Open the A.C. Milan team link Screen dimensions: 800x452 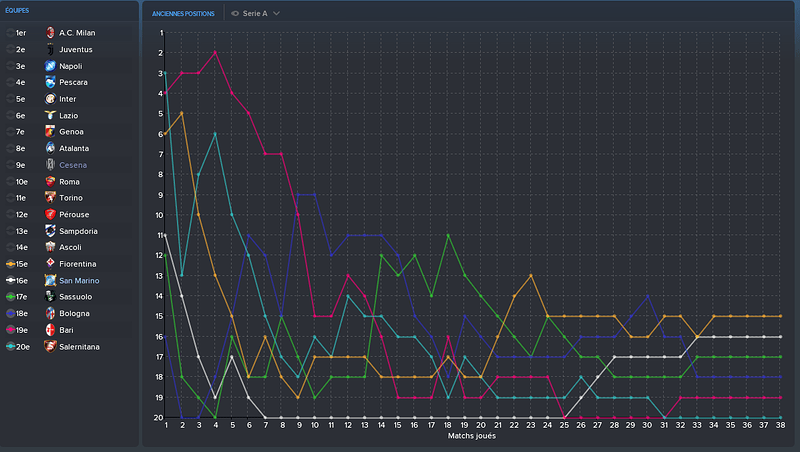click(x=77, y=33)
